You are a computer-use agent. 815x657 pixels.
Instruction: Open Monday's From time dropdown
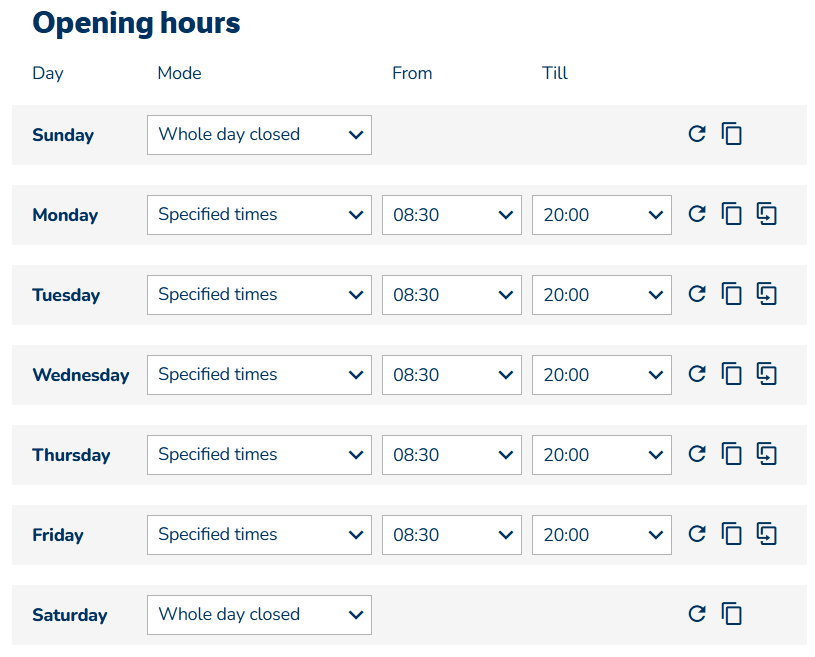coord(451,215)
